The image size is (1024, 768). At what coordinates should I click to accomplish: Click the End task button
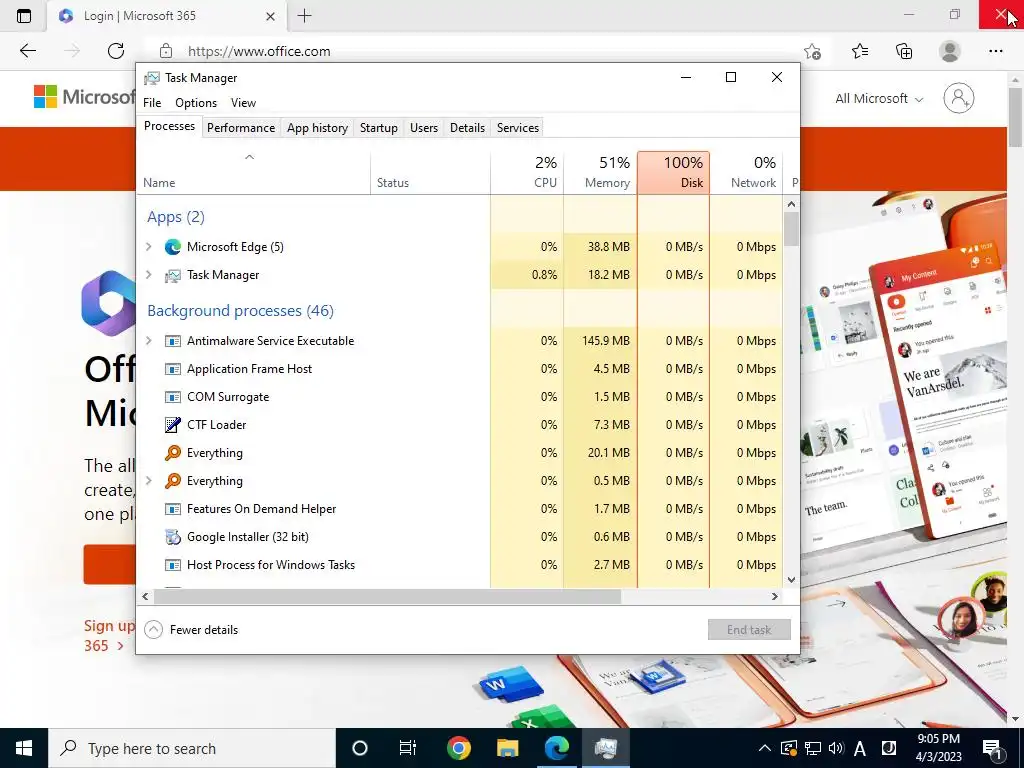click(x=749, y=630)
